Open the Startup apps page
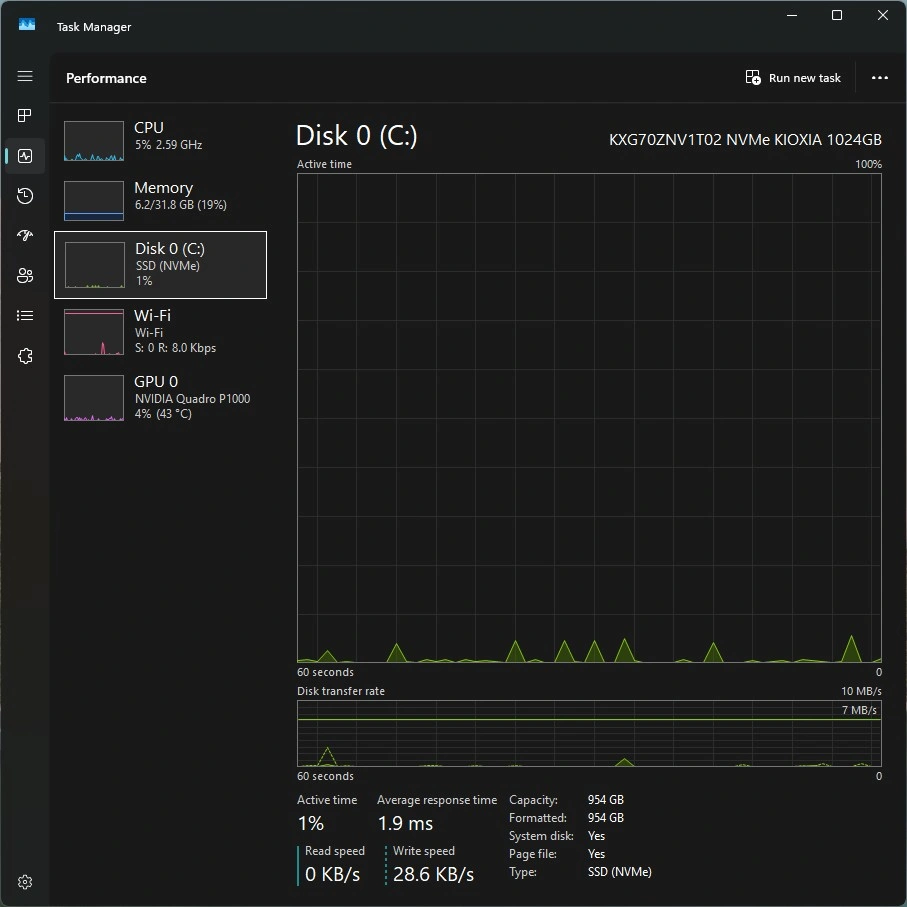This screenshot has height=907, width=907. point(25,236)
